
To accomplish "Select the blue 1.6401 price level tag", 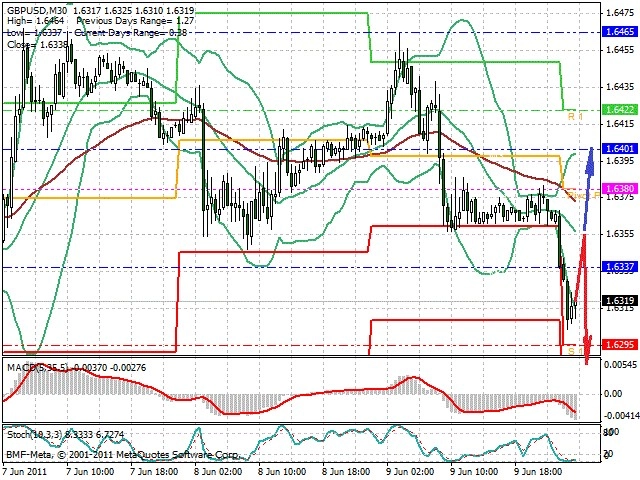I will (x=620, y=149).
